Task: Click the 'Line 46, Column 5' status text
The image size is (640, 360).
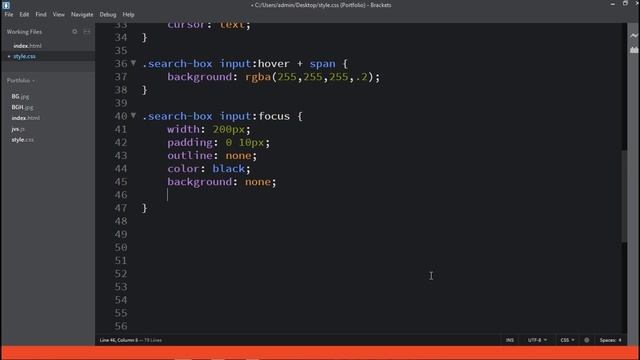Action: pos(119,340)
